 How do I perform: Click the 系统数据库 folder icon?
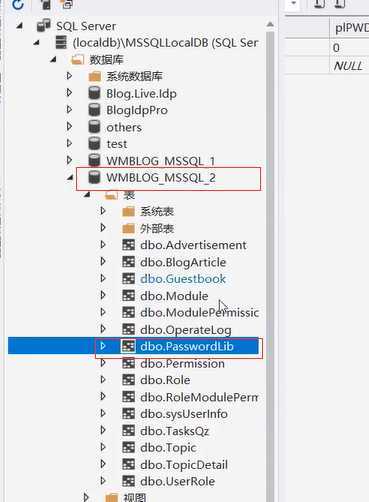[x=95, y=77]
